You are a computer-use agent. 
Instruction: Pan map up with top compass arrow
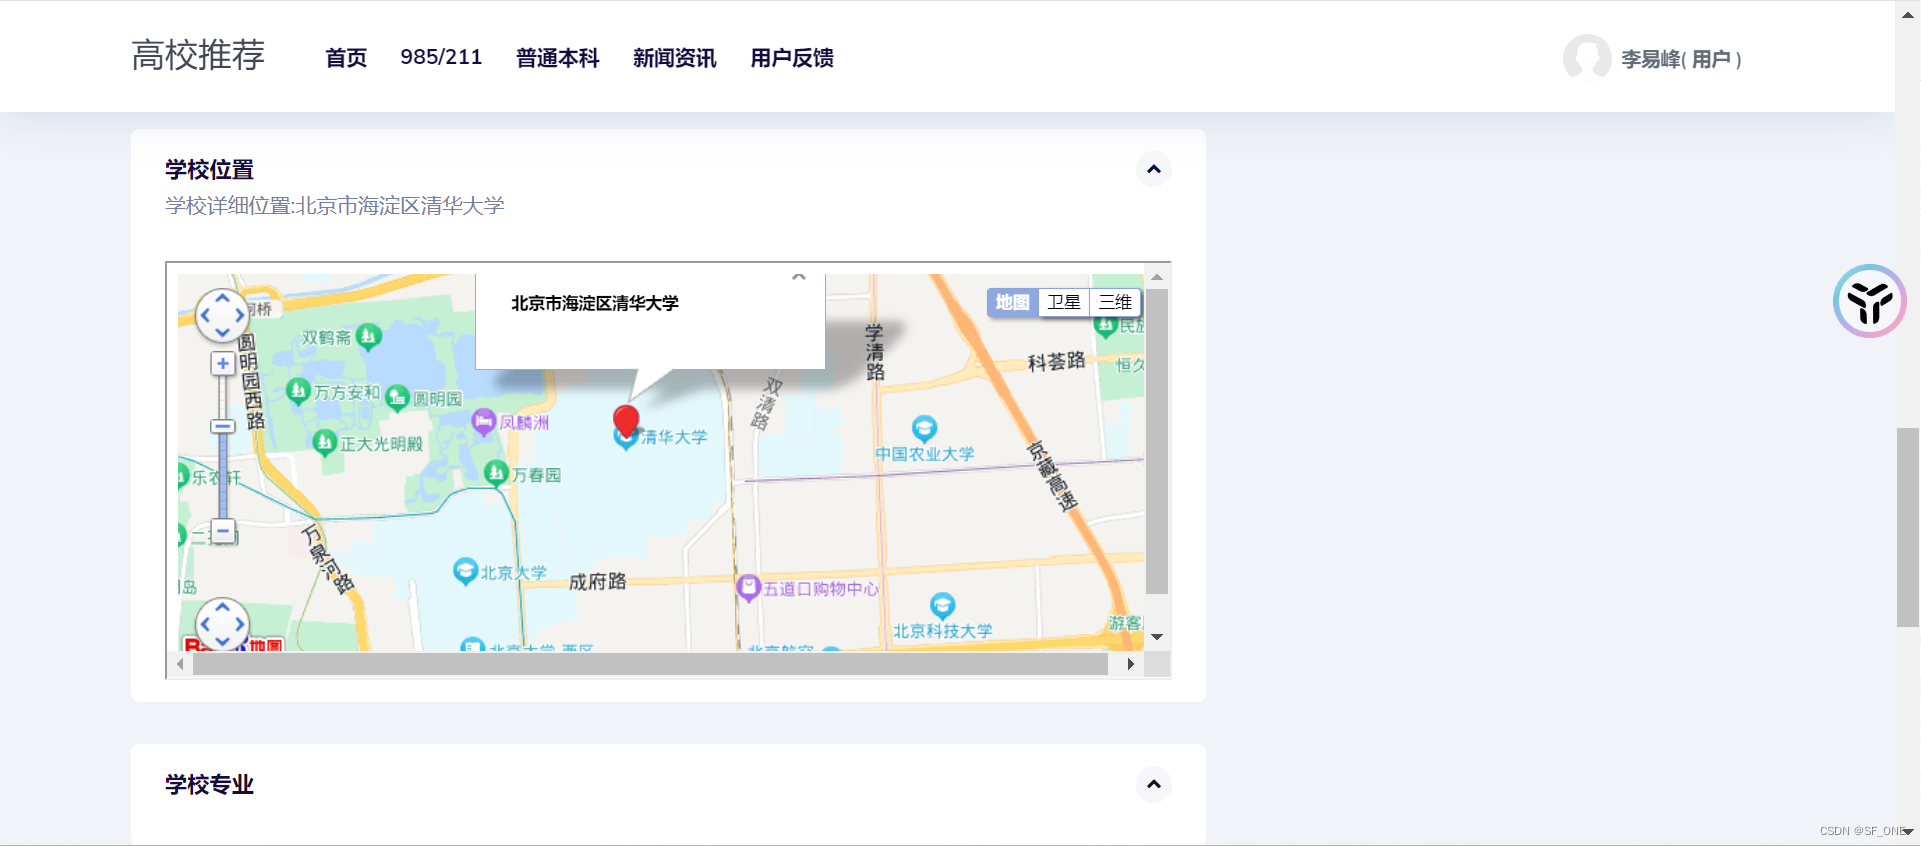[223, 298]
